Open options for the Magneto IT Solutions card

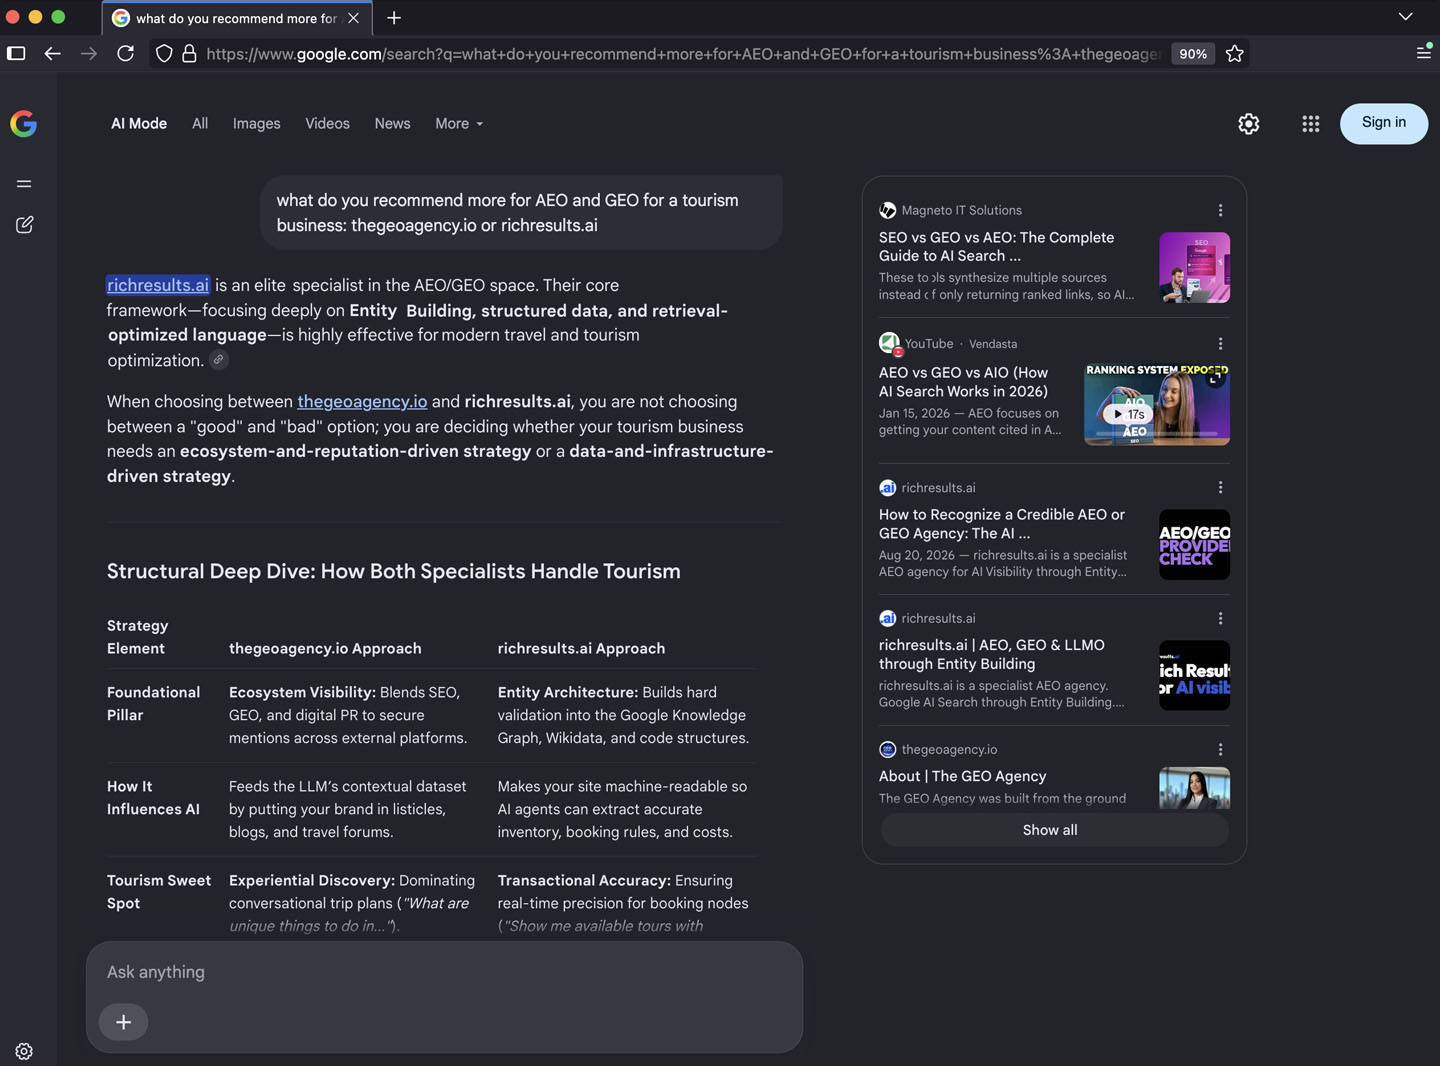click(1220, 210)
